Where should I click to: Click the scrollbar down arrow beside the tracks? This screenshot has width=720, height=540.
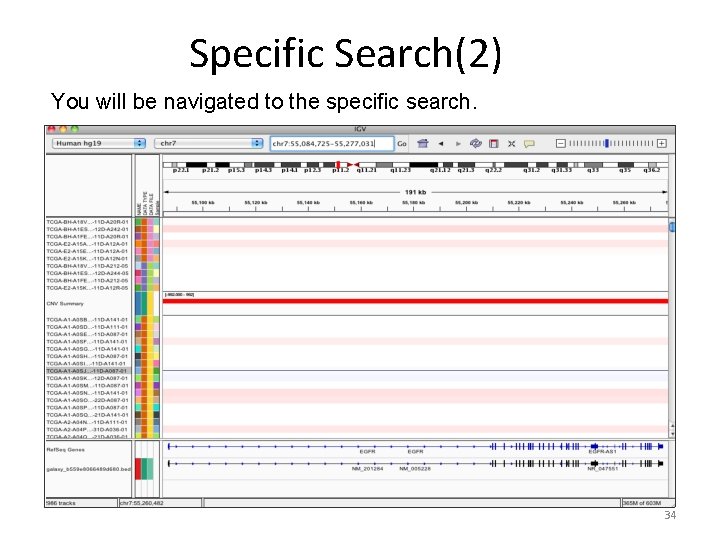click(x=672, y=433)
